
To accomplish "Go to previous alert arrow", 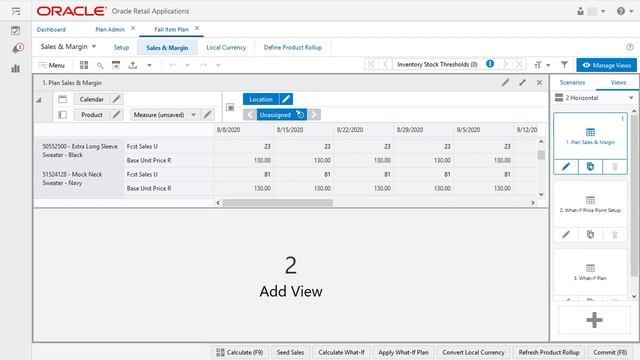I will [385, 64].
